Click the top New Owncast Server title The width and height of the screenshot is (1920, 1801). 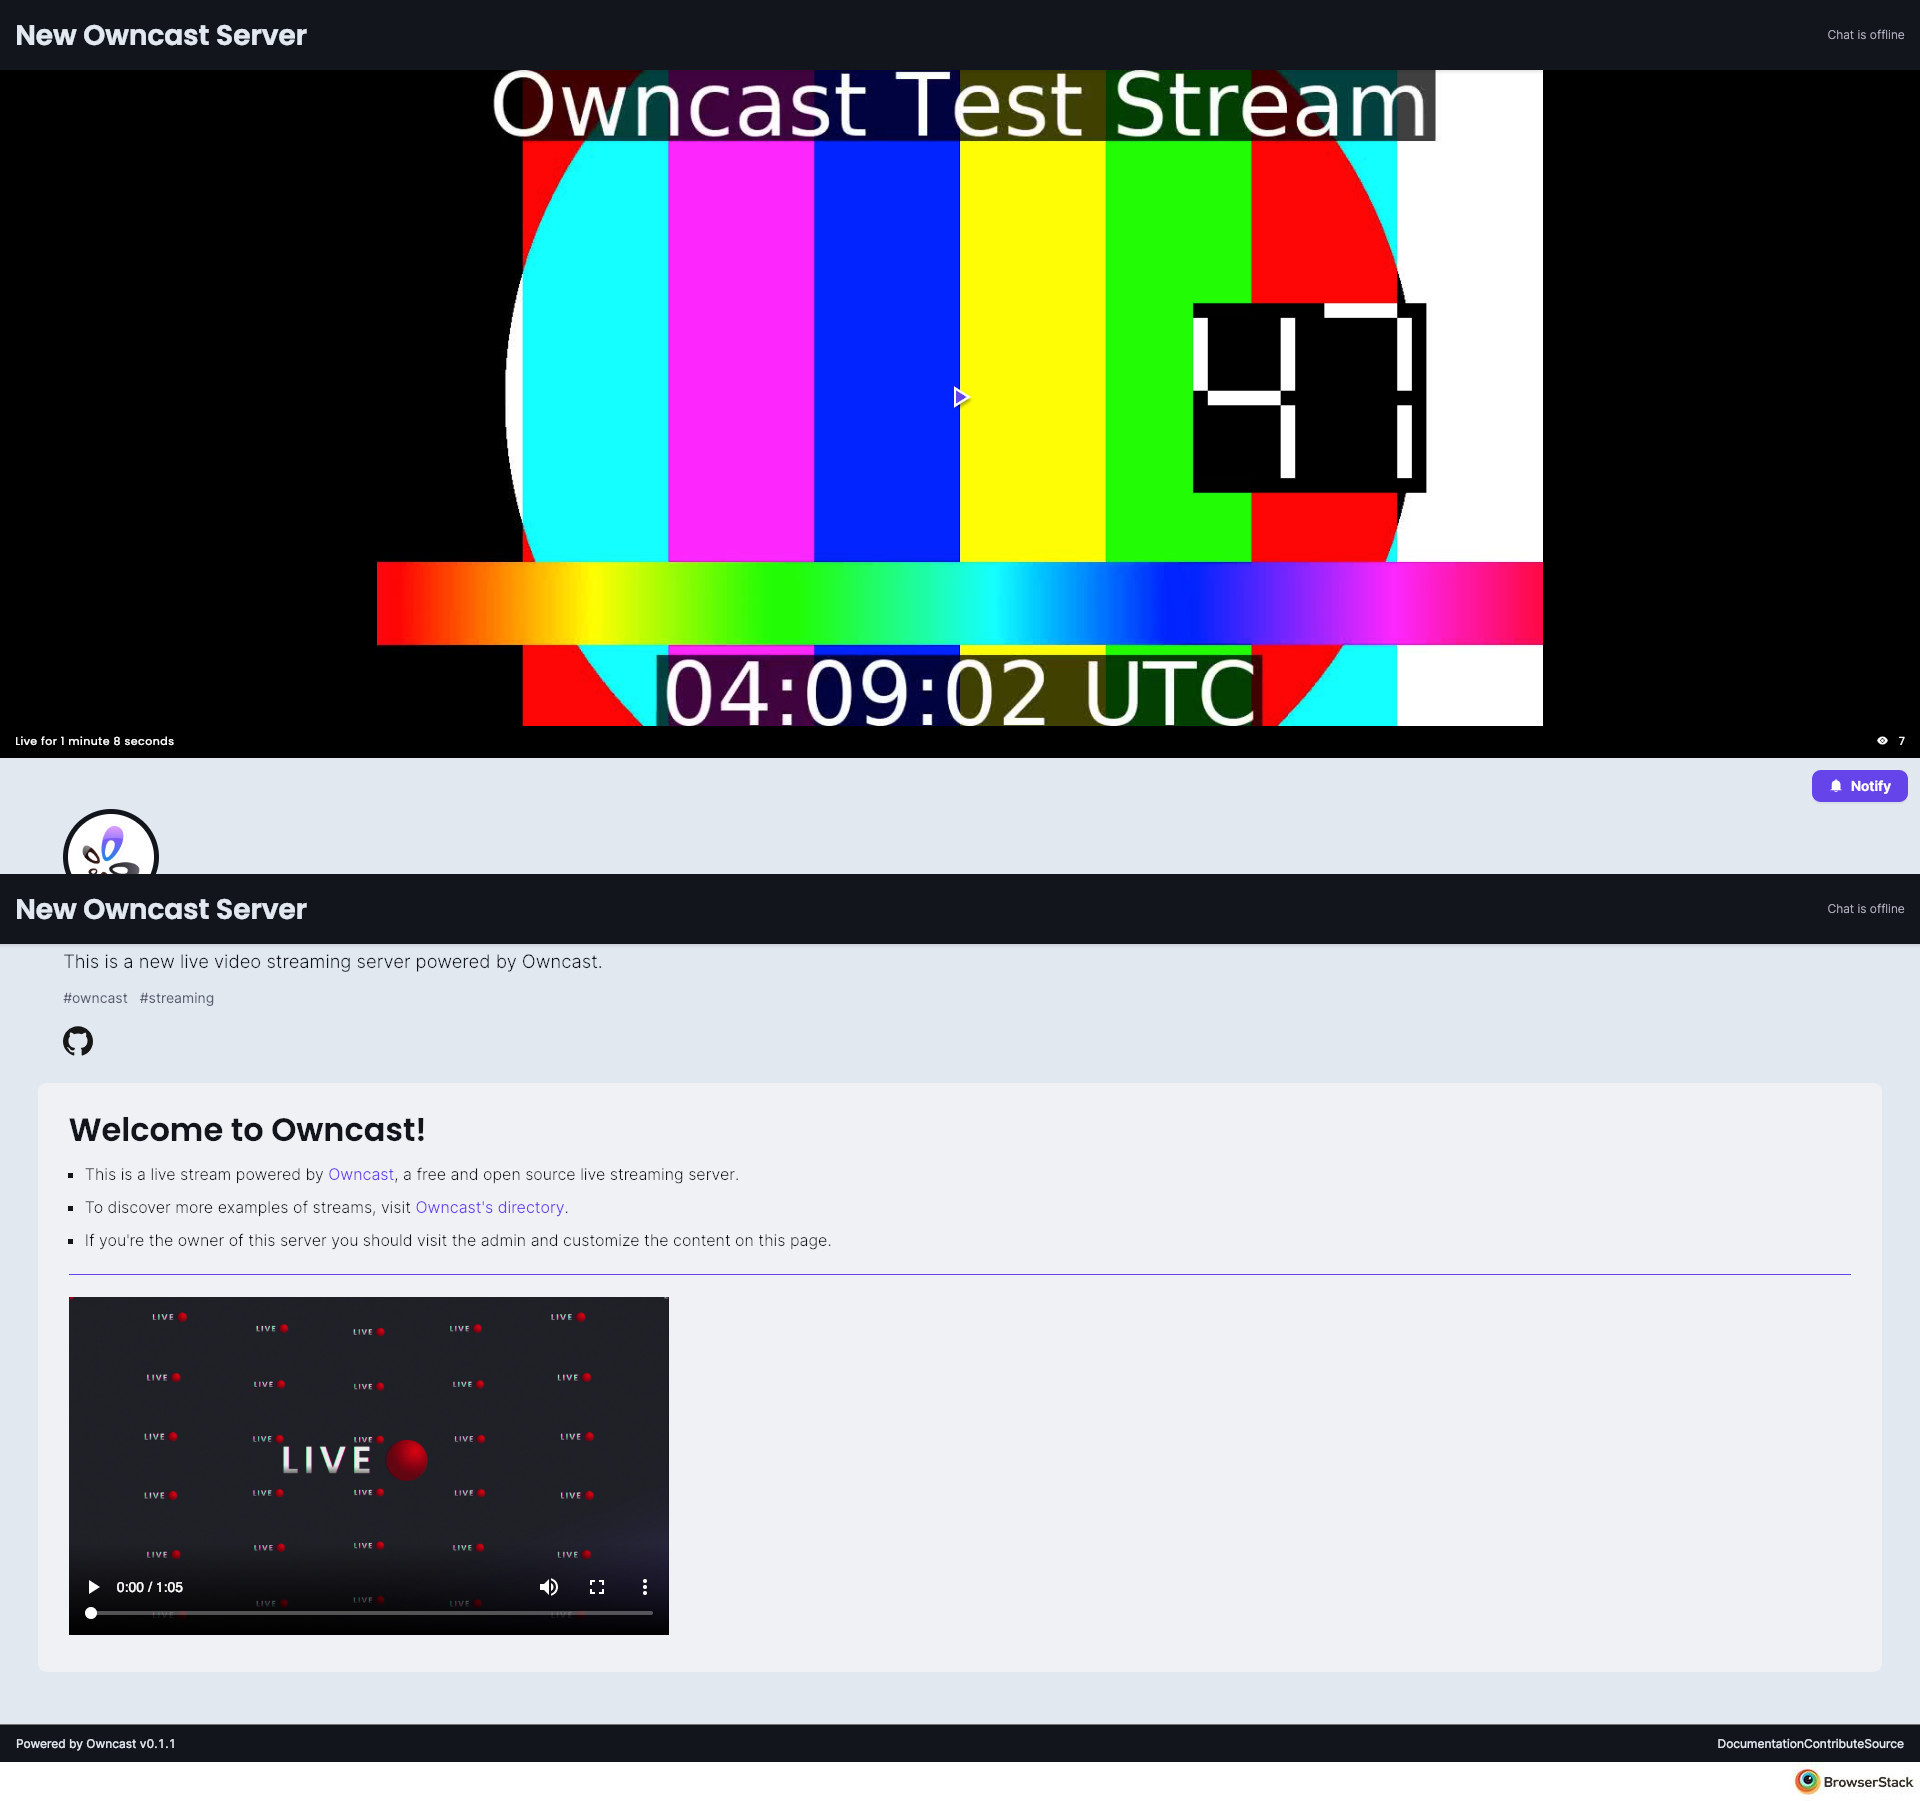click(161, 35)
